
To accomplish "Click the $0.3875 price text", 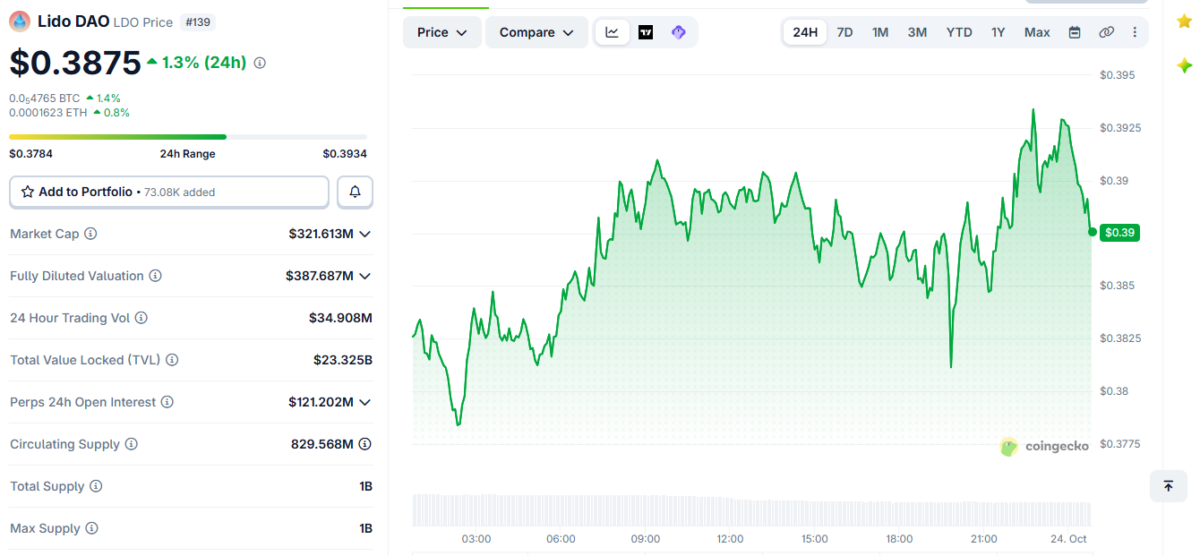I will [x=75, y=63].
